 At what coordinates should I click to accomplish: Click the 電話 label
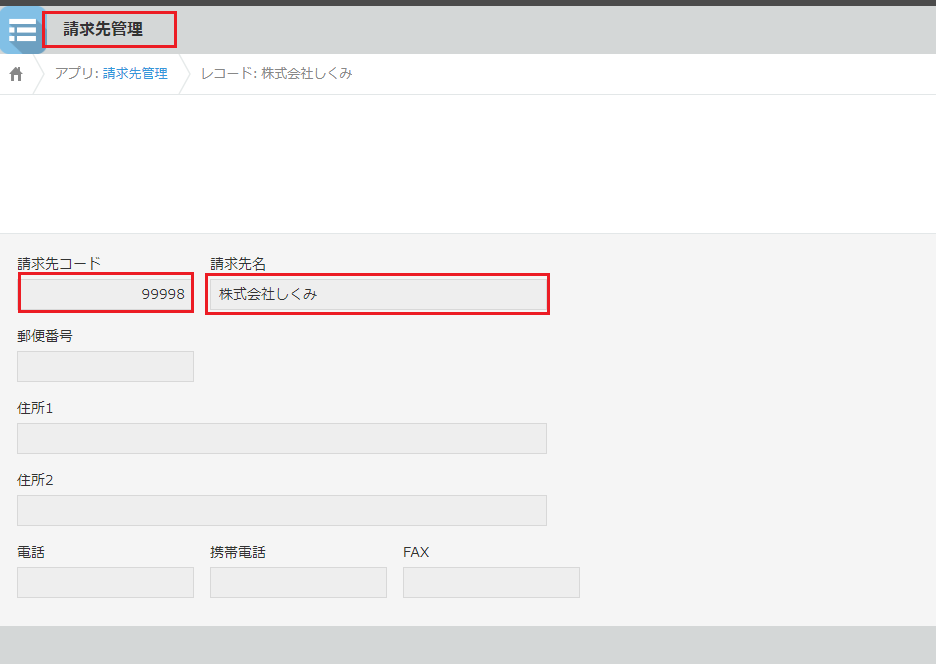coord(31,552)
